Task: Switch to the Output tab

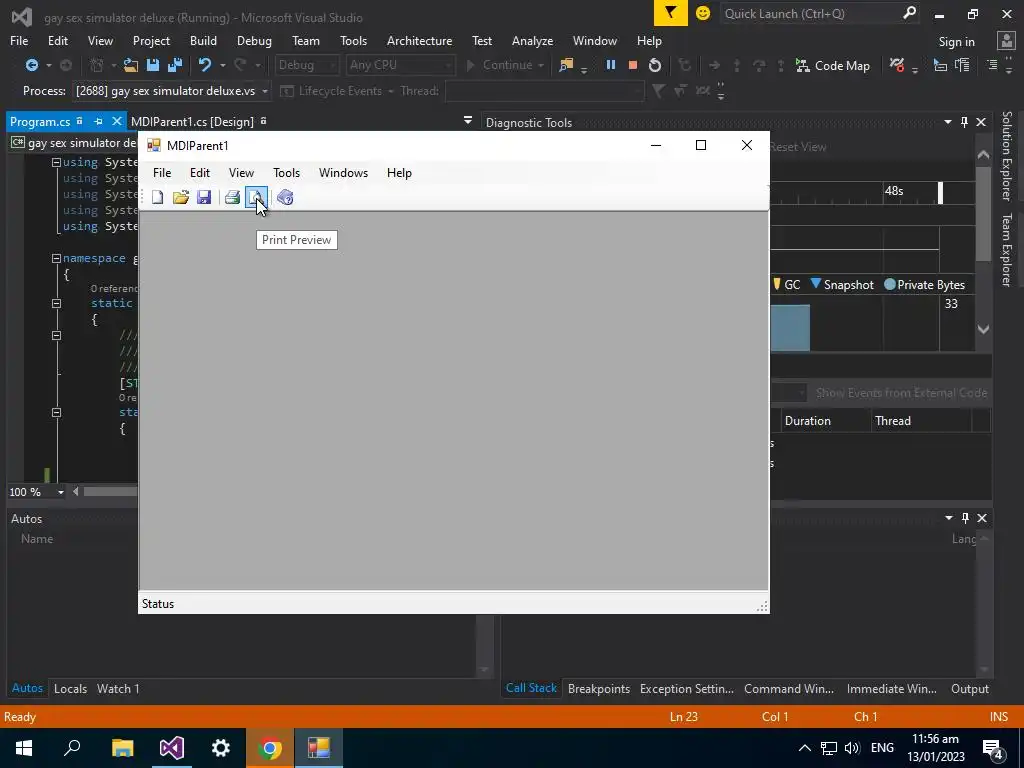Action: point(969,688)
